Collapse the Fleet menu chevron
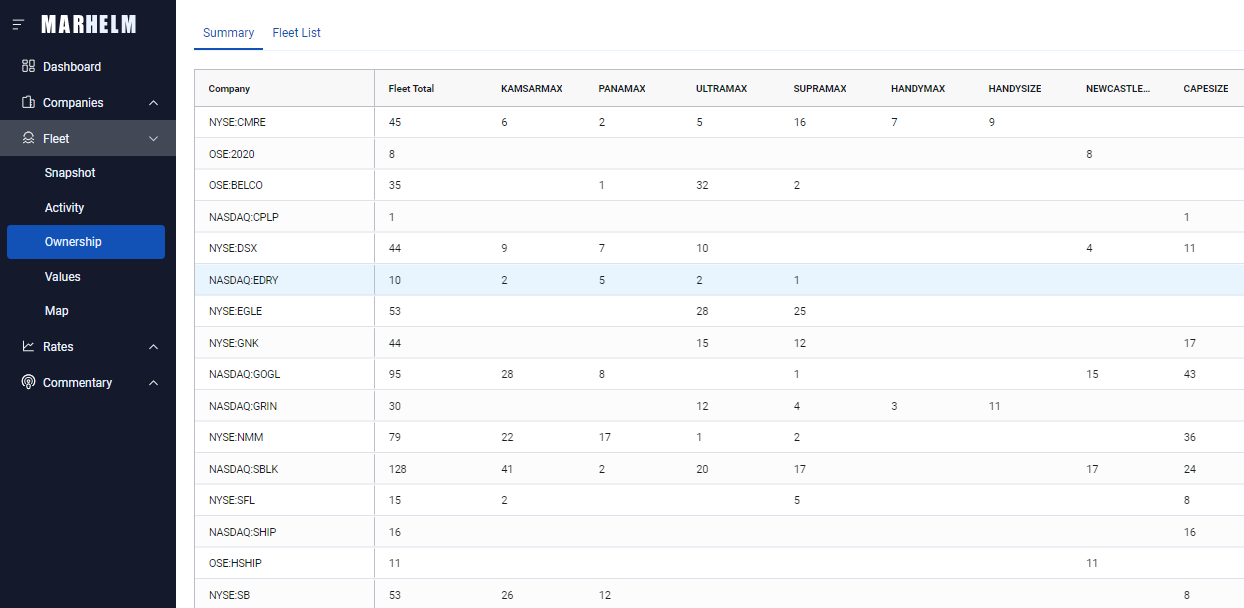Screen dimensions: 1244x608 tap(153, 138)
